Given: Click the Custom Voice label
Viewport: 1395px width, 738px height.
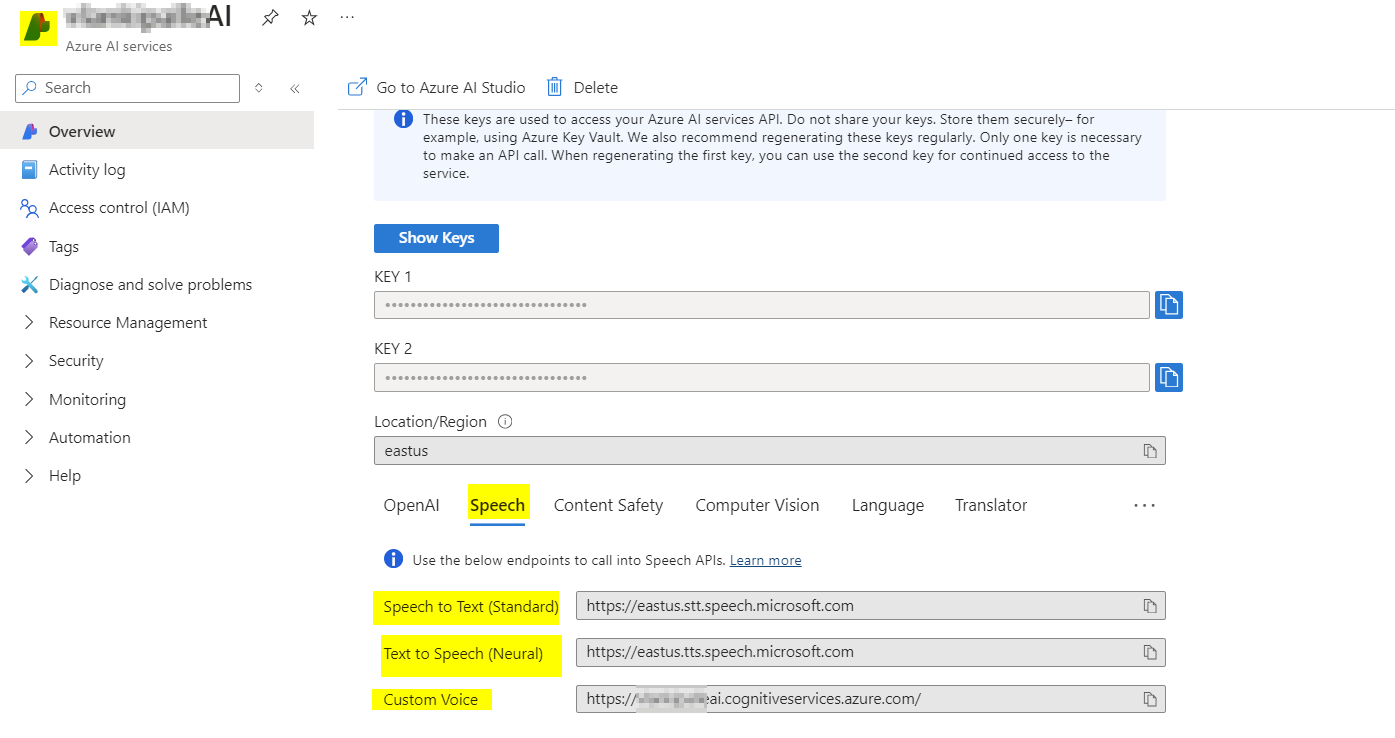Looking at the screenshot, I should click(x=431, y=700).
